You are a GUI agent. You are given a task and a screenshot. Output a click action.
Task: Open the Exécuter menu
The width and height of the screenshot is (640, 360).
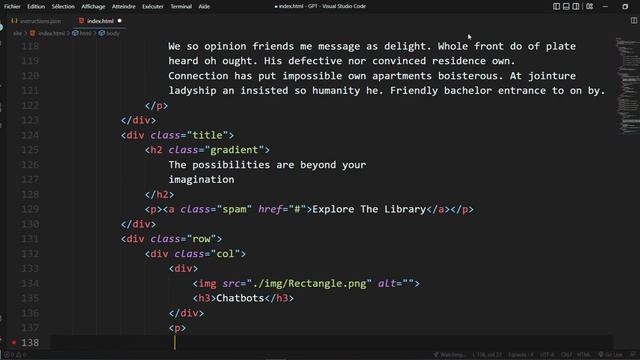pos(153,7)
